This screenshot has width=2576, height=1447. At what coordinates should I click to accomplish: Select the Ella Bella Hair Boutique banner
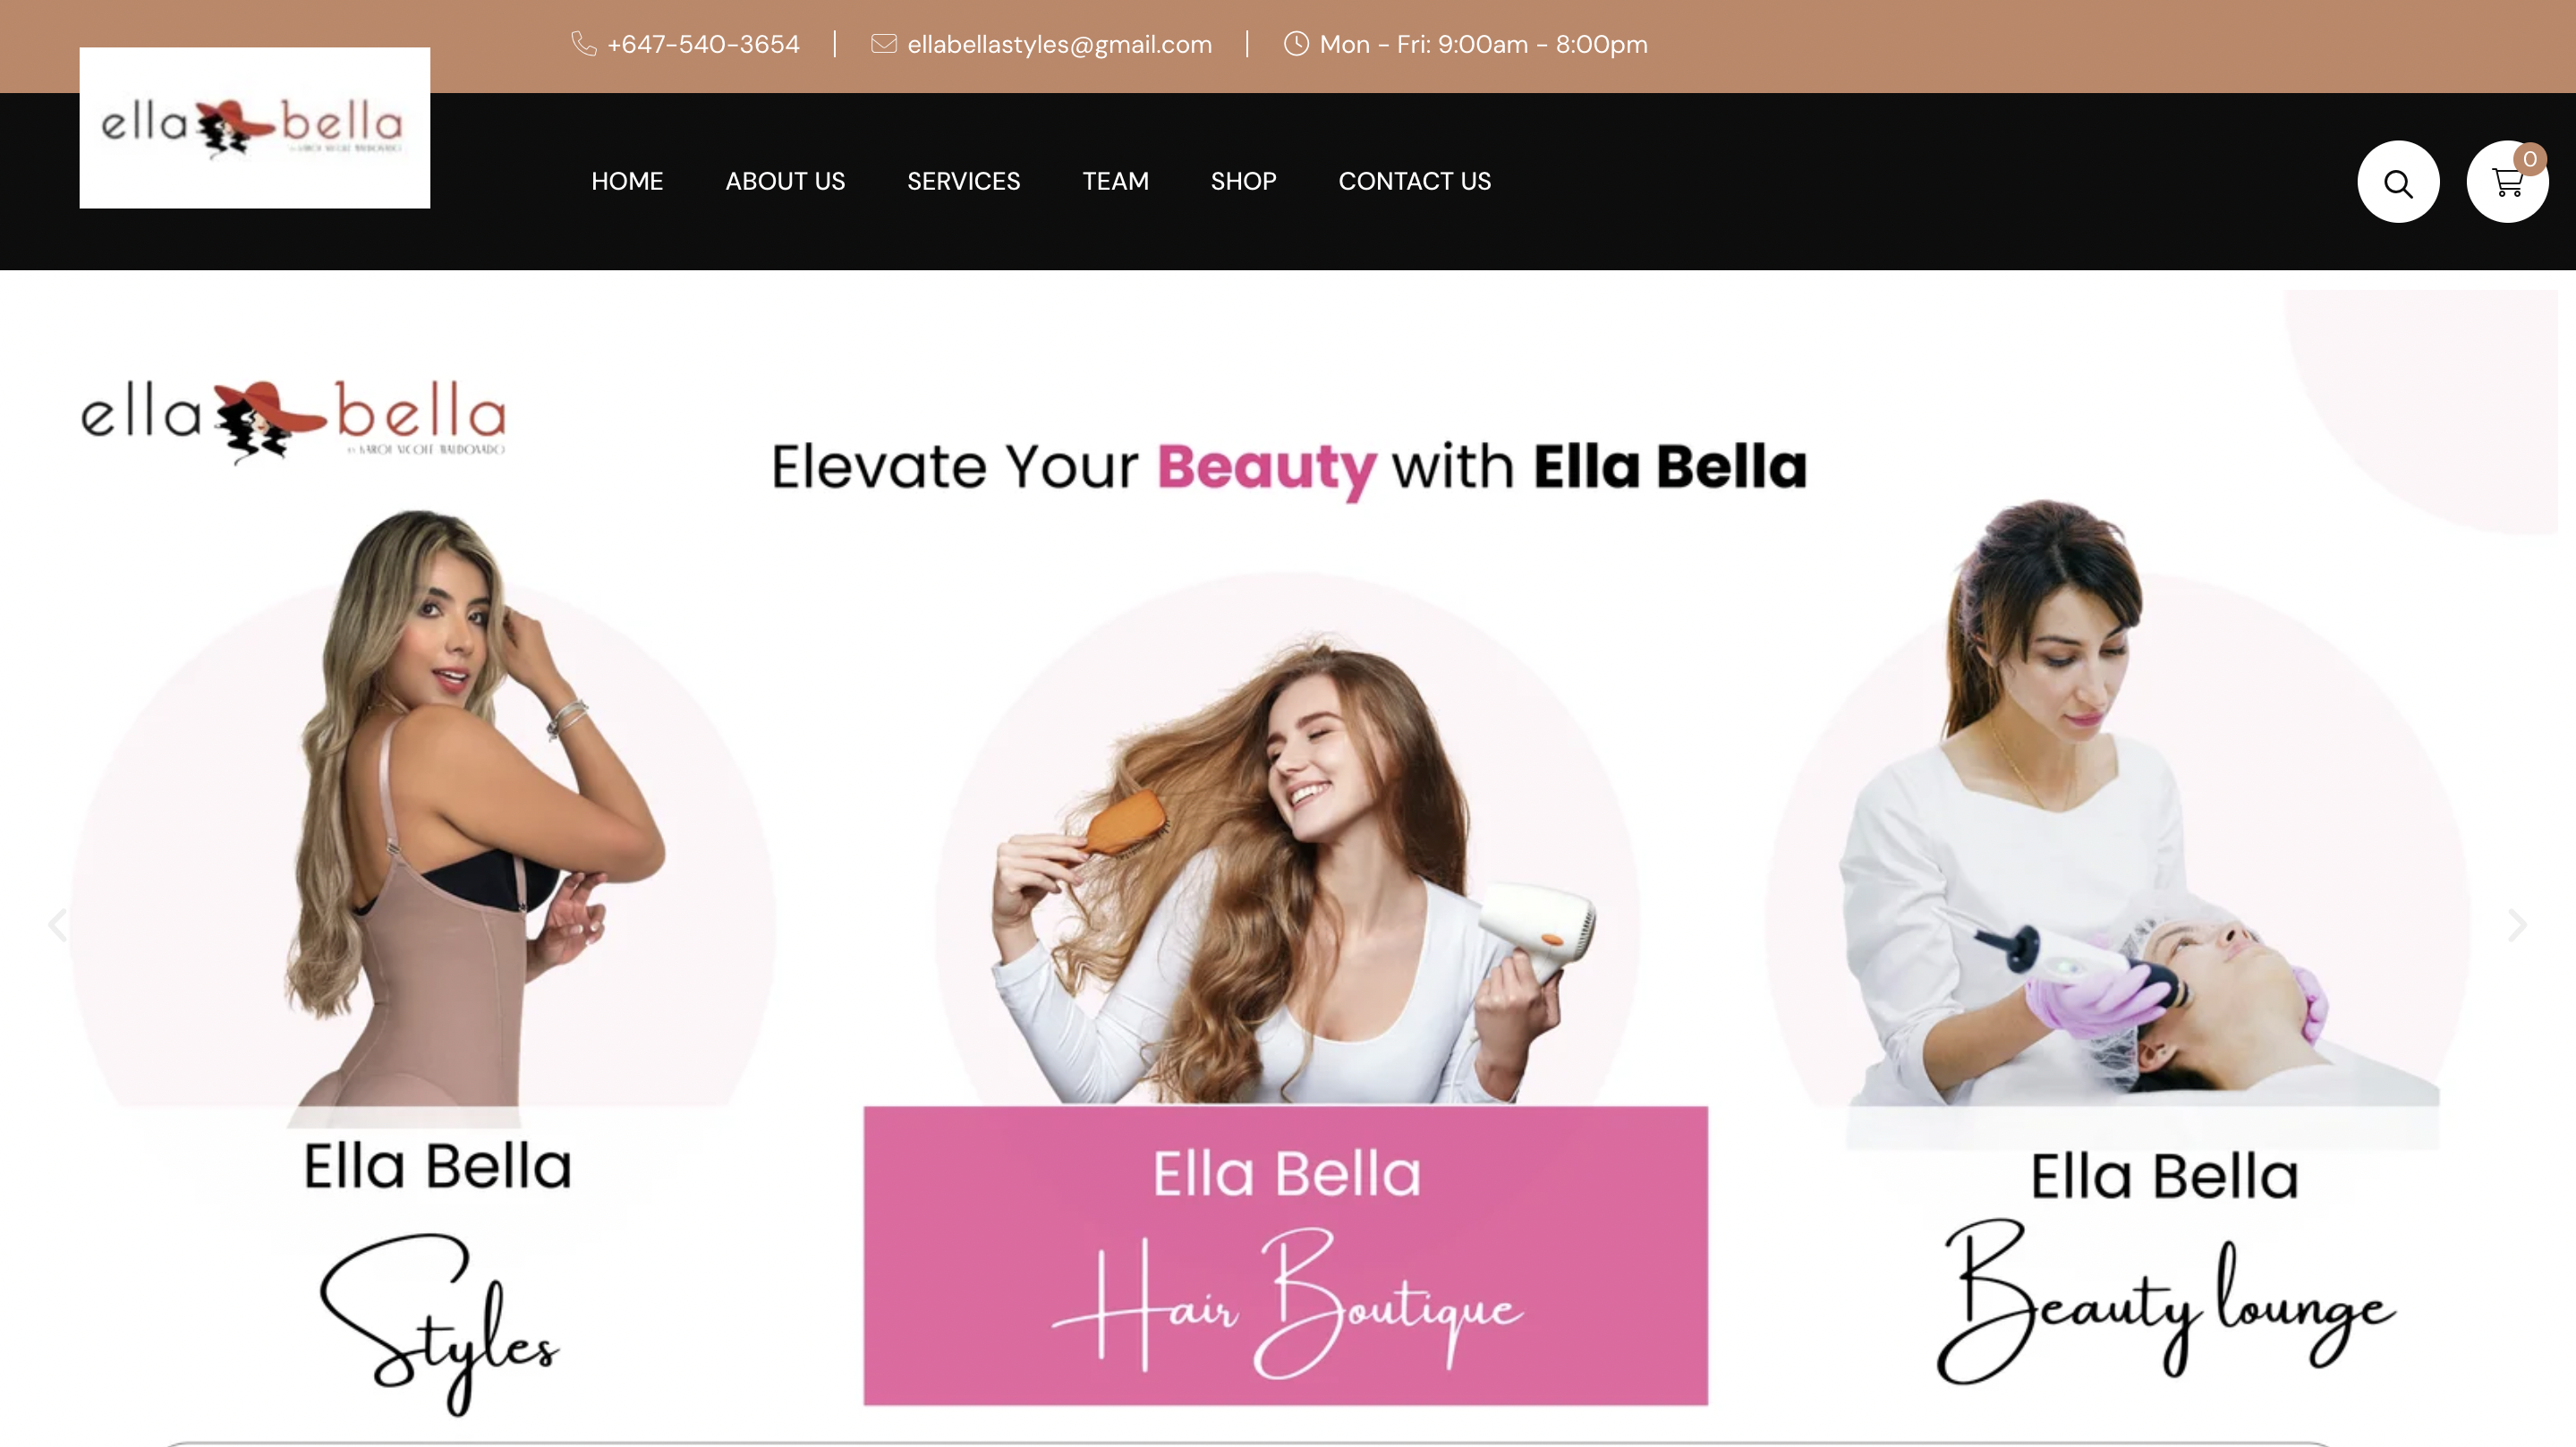pyautogui.click(x=1285, y=1255)
